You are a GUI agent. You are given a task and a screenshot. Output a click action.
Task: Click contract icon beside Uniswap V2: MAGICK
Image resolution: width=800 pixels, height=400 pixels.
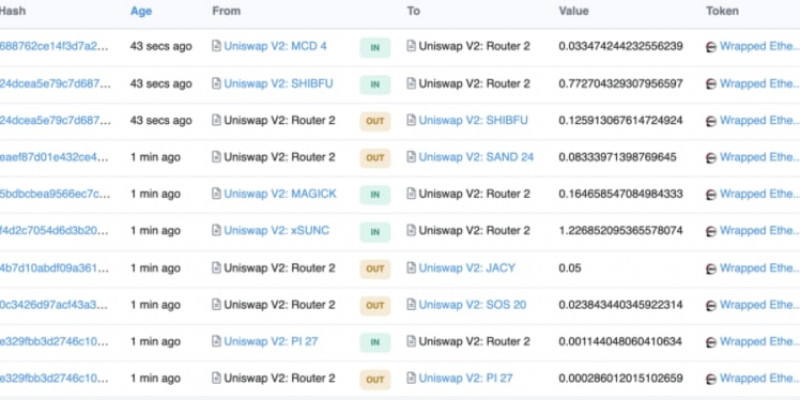pos(216,194)
